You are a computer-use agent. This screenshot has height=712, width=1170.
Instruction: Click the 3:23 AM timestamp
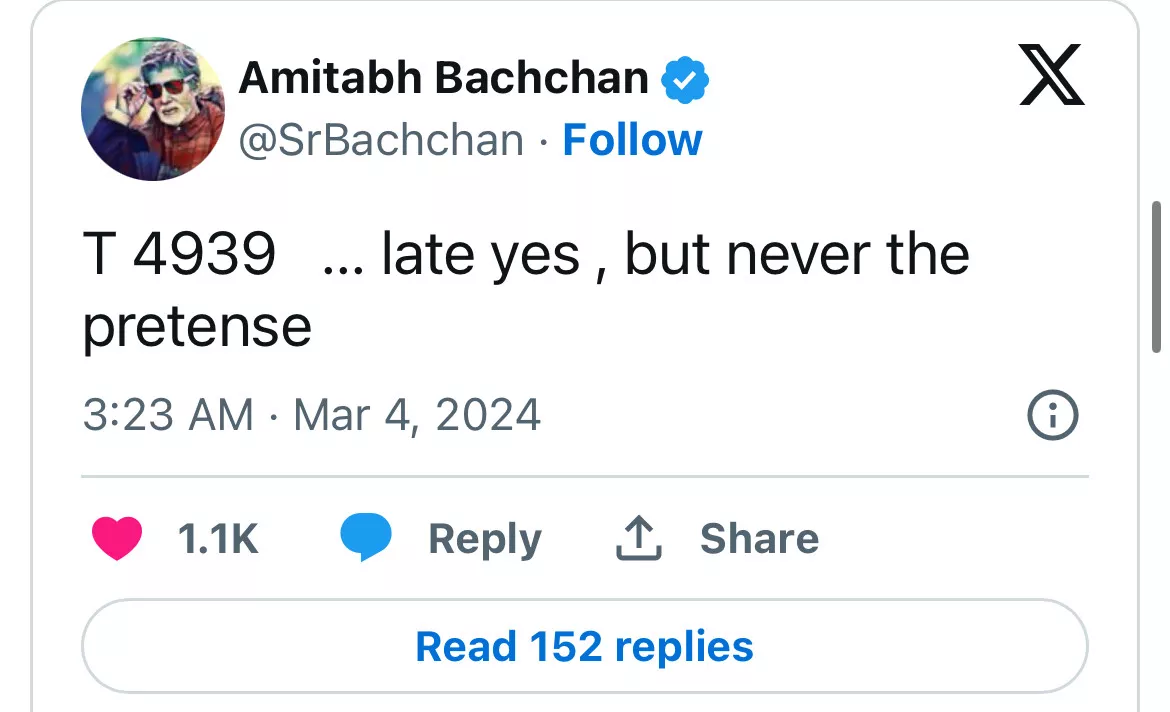(168, 415)
